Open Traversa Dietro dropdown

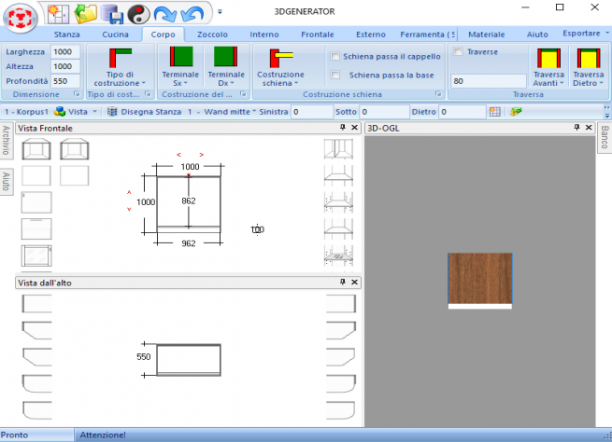(x=588, y=66)
